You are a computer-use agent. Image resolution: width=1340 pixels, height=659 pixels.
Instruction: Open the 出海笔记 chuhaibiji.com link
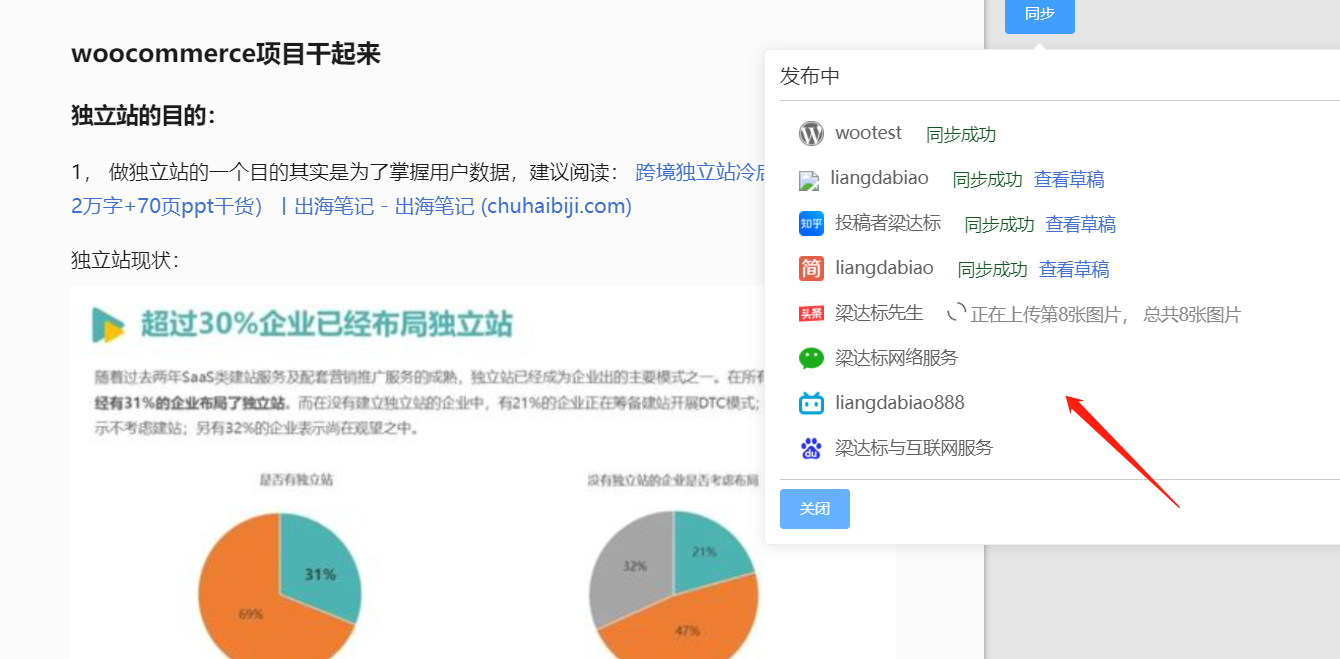463,206
